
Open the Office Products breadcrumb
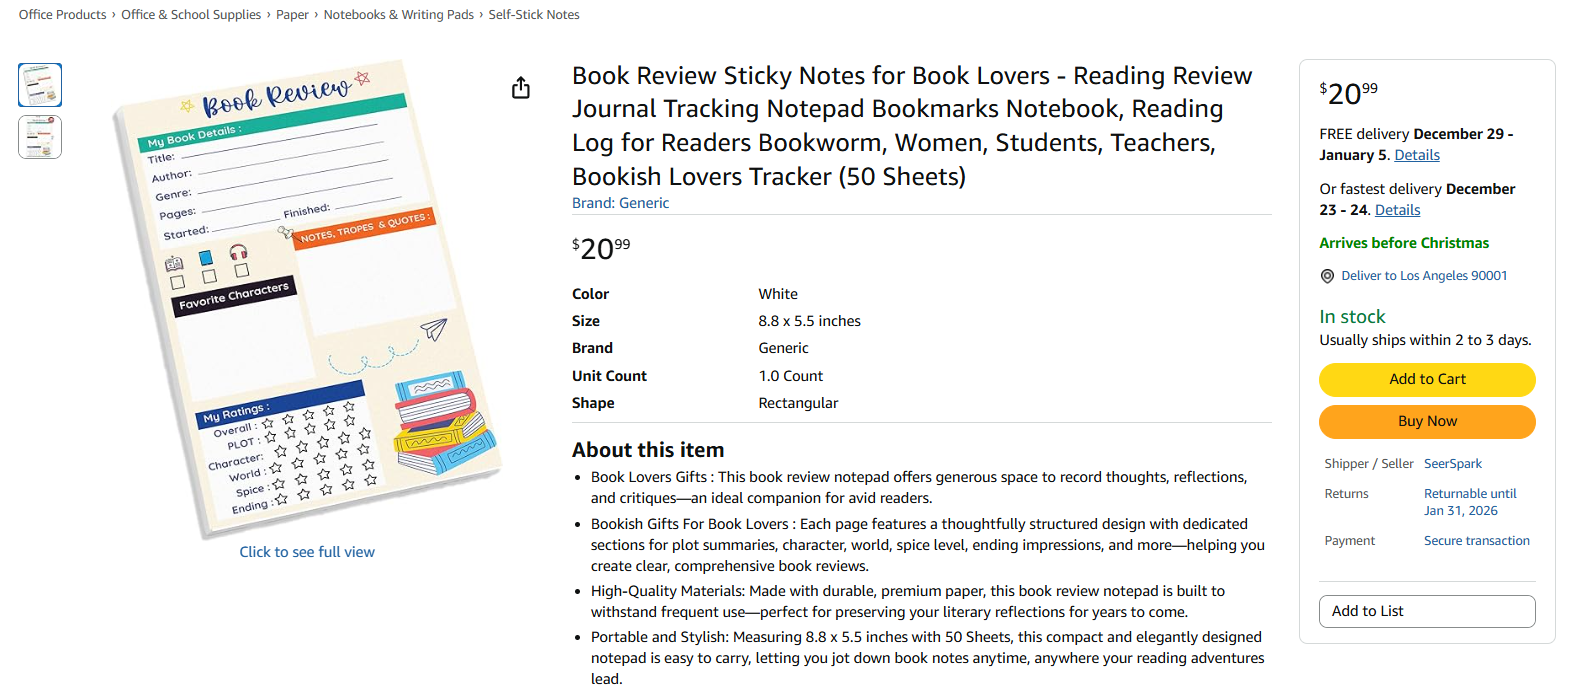coord(62,15)
